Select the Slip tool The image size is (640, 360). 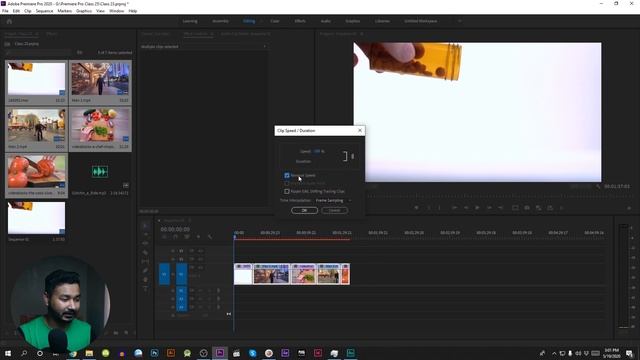(145, 261)
